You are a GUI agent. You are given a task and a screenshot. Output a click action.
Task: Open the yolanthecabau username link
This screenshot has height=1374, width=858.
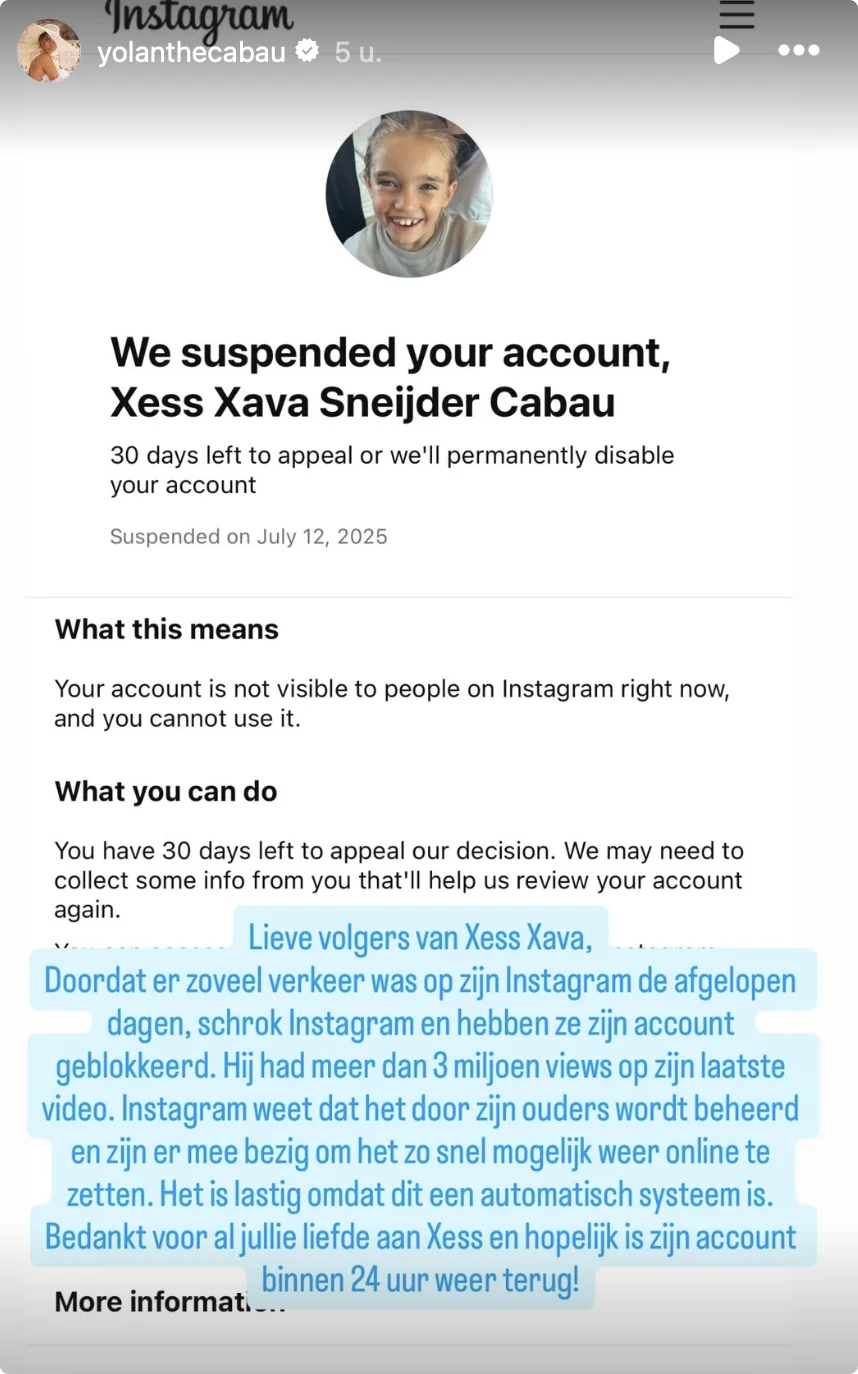[x=192, y=52]
